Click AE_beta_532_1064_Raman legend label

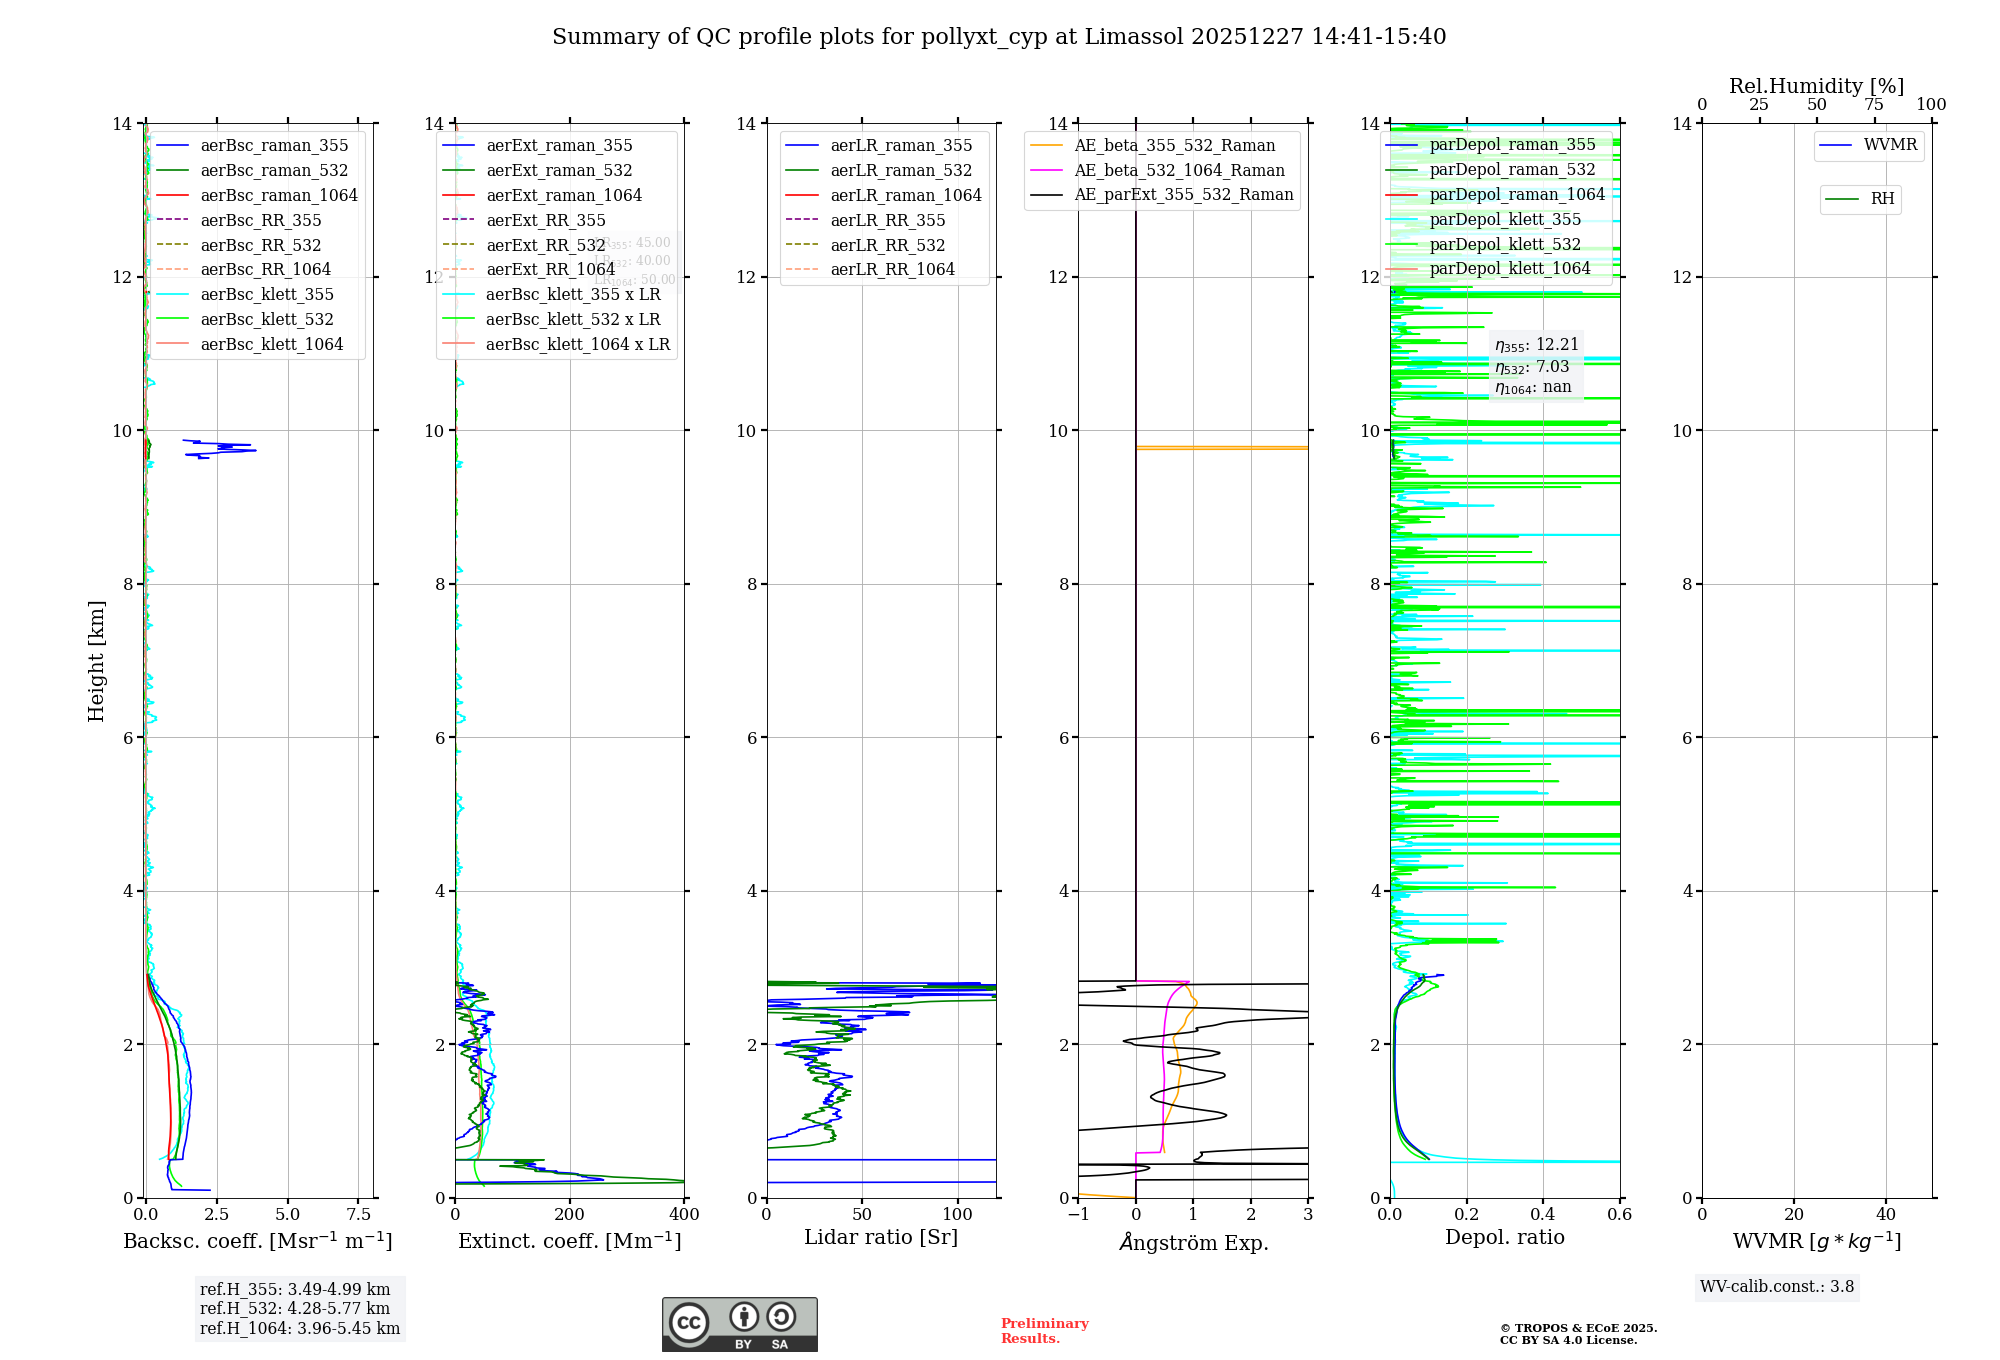click(1178, 171)
